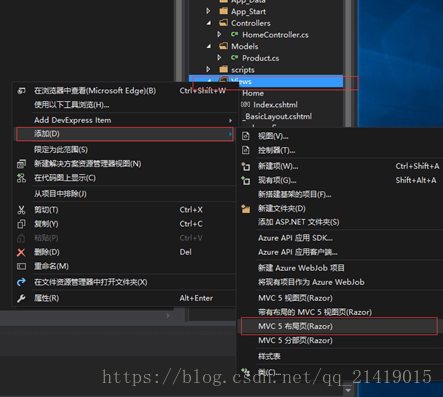
Task: Click the wrench properties icon
Action: tap(21, 298)
